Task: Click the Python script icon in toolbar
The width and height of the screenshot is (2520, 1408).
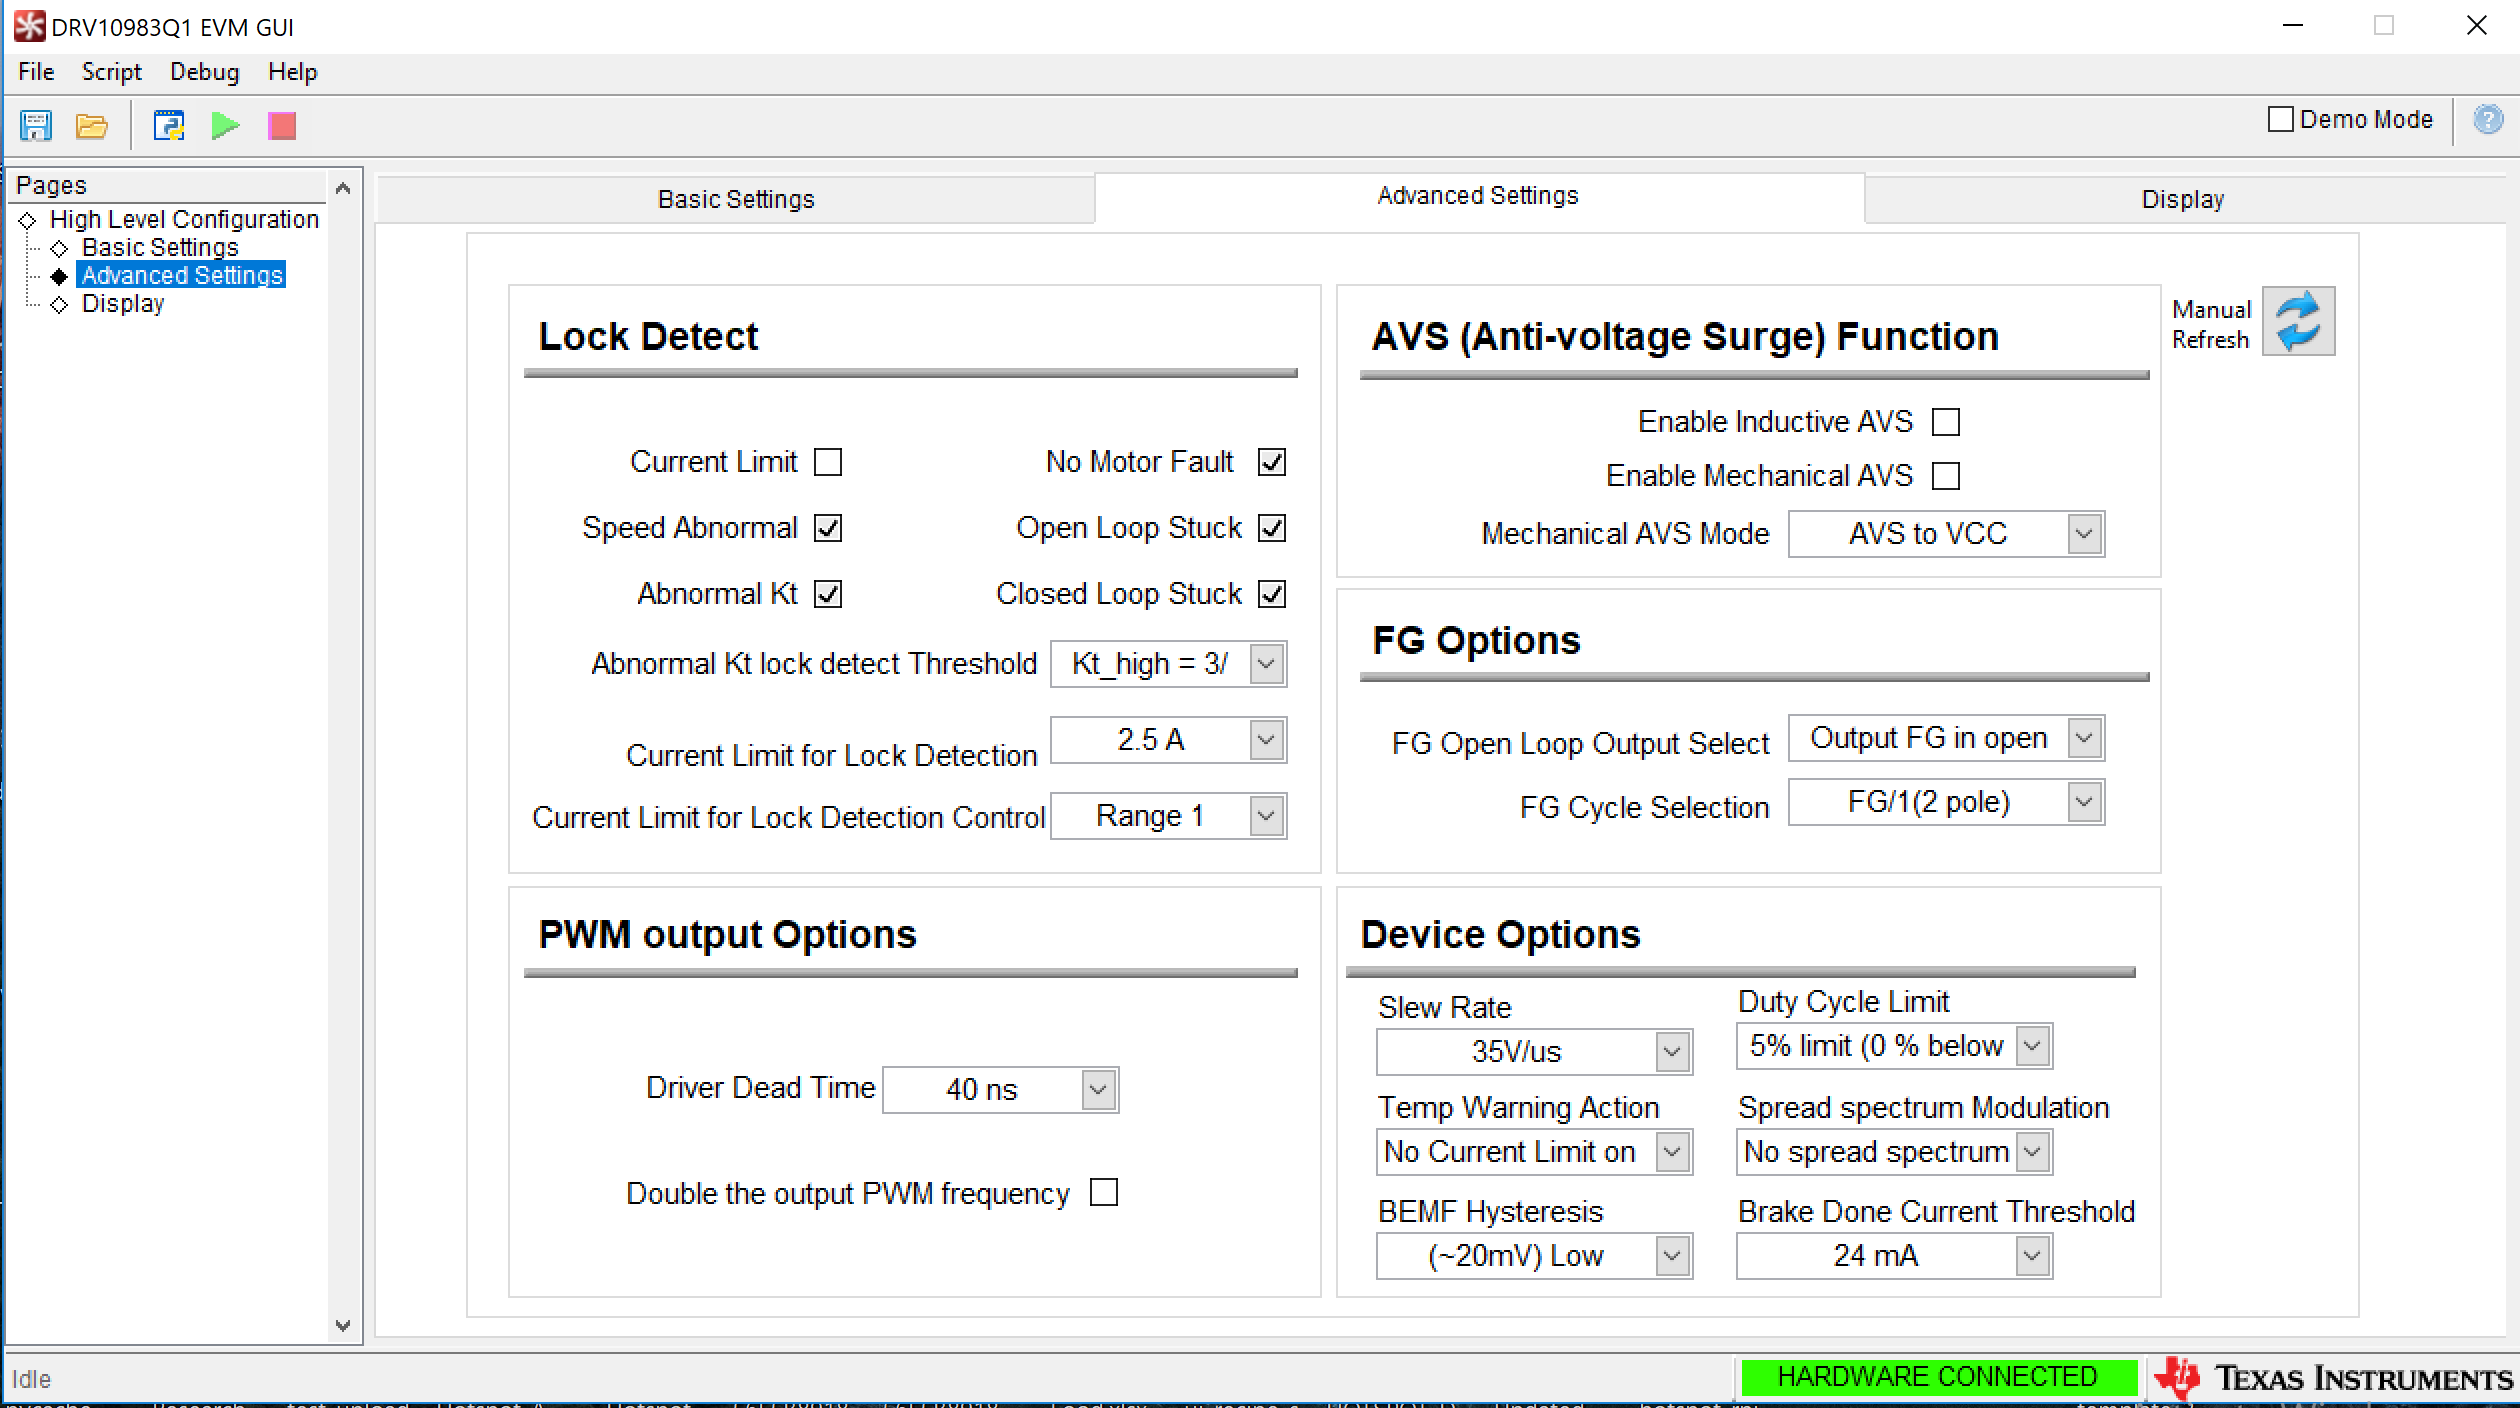Action: point(169,126)
